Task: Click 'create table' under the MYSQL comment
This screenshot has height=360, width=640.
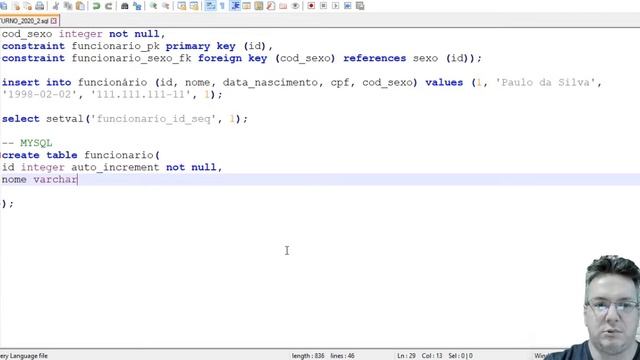Action: coord(40,155)
